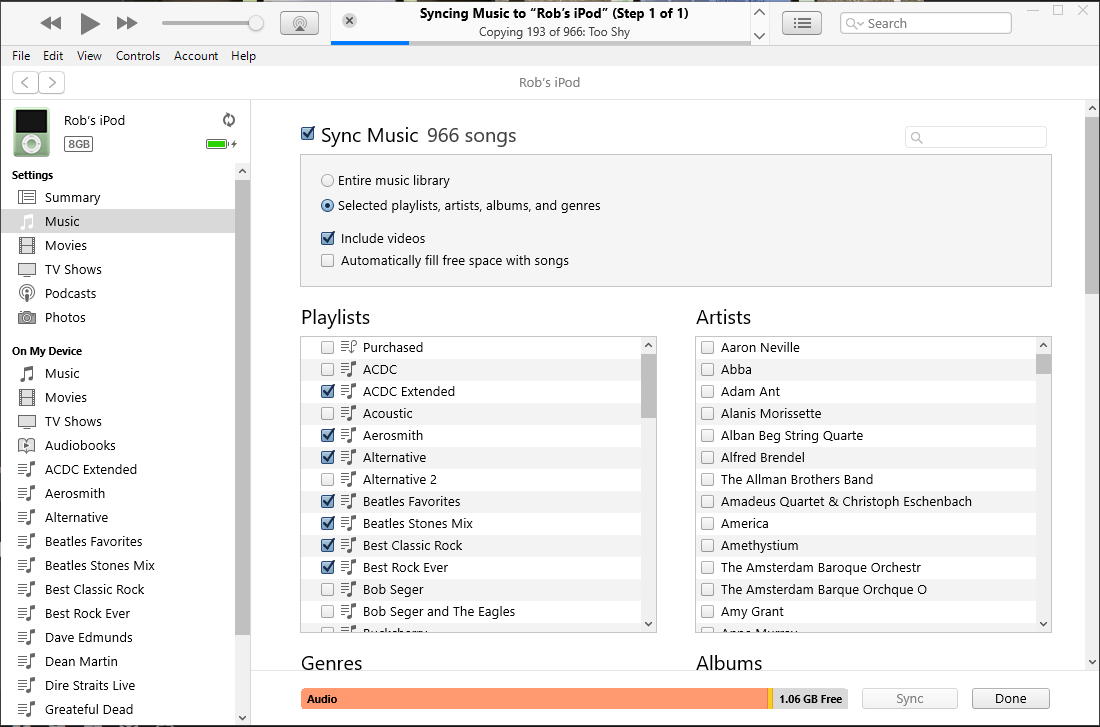Screen dimensions: 1100x727
Task: Select Entire music library option
Action: point(327,180)
